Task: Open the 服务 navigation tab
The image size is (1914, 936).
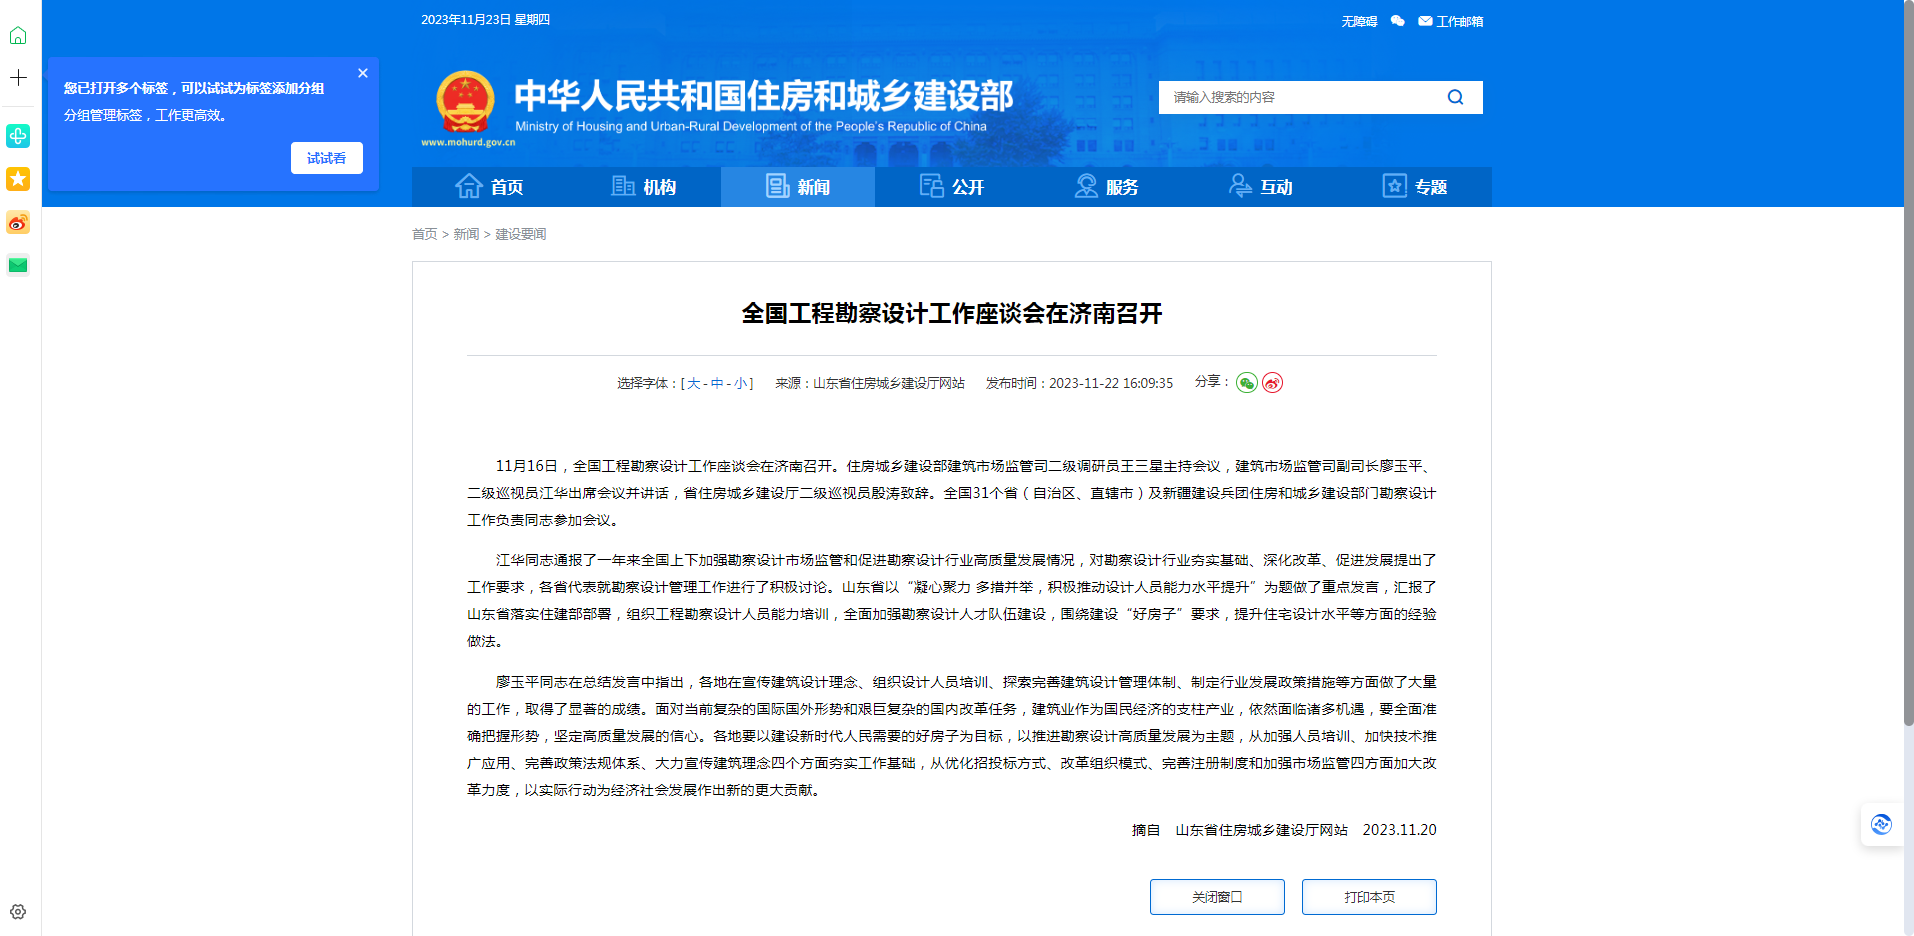Action: tap(1106, 187)
